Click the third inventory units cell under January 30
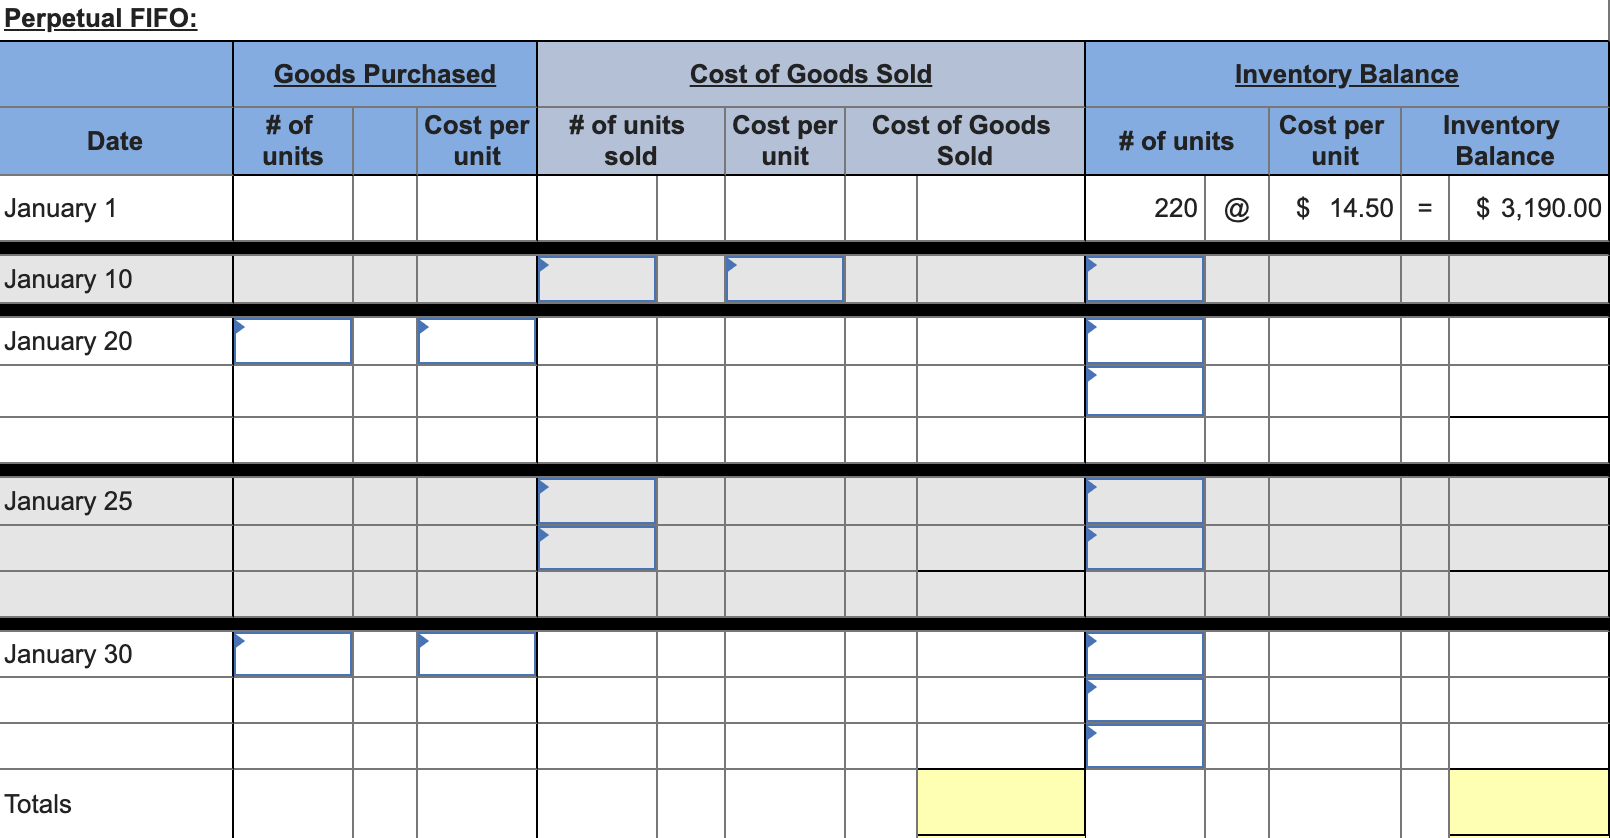Image resolution: width=1610 pixels, height=838 pixels. click(x=1144, y=745)
